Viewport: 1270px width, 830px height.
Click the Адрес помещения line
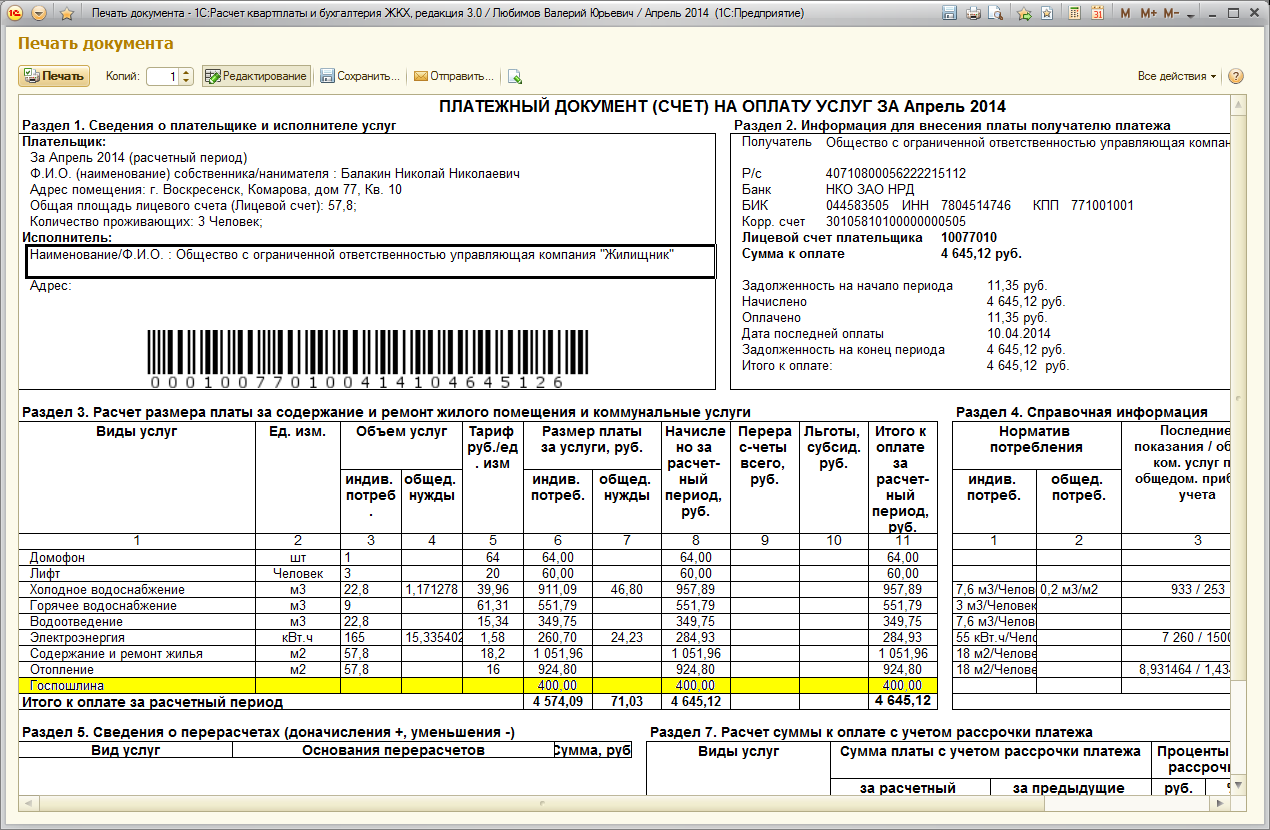(217, 190)
